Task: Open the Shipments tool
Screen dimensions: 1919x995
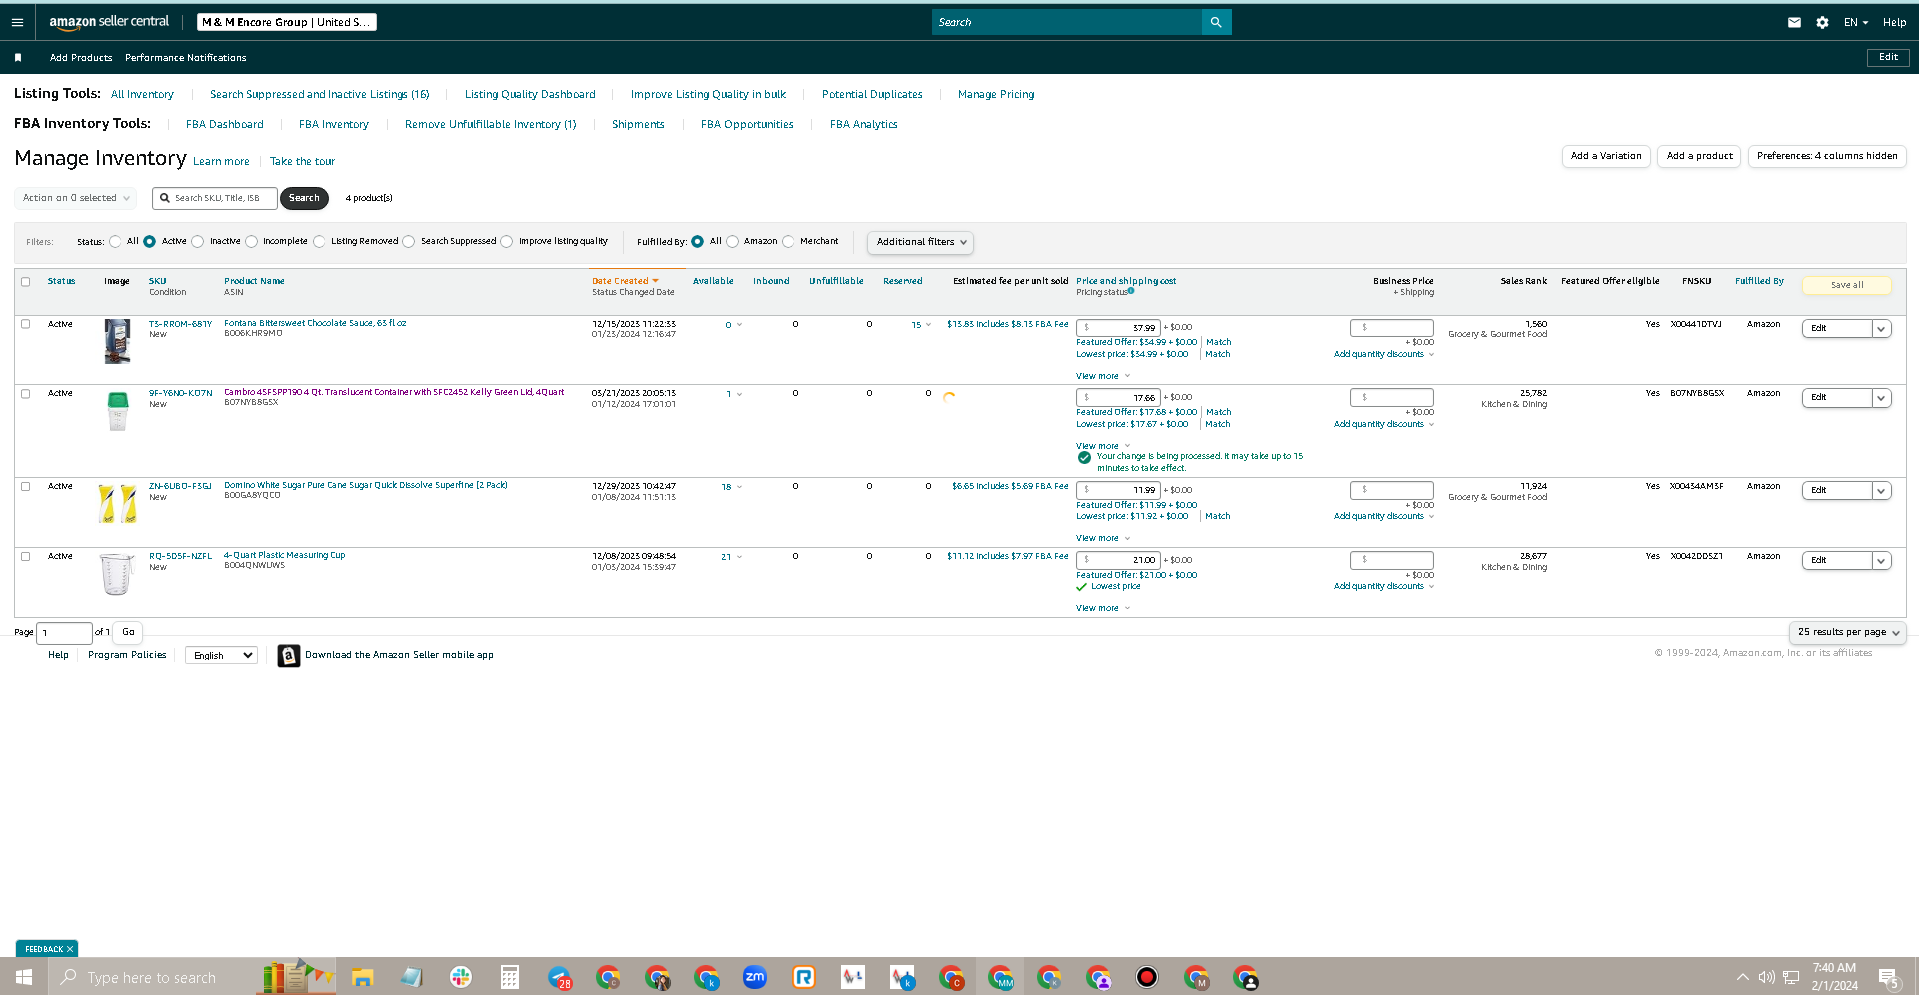Action: click(x=638, y=124)
